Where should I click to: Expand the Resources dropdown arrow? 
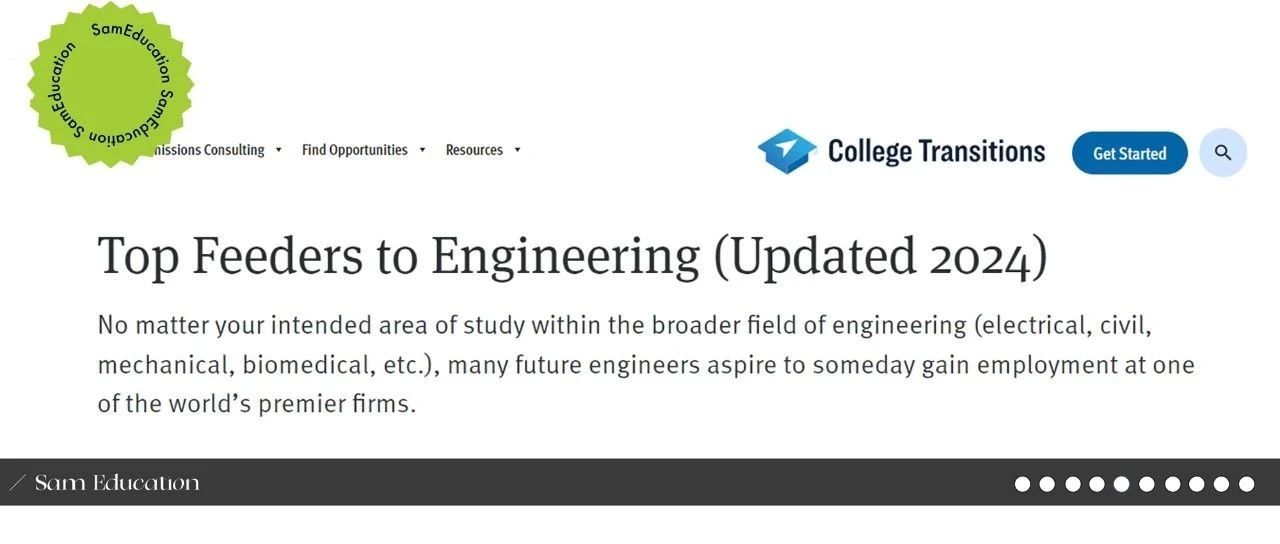(x=517, y=150)
